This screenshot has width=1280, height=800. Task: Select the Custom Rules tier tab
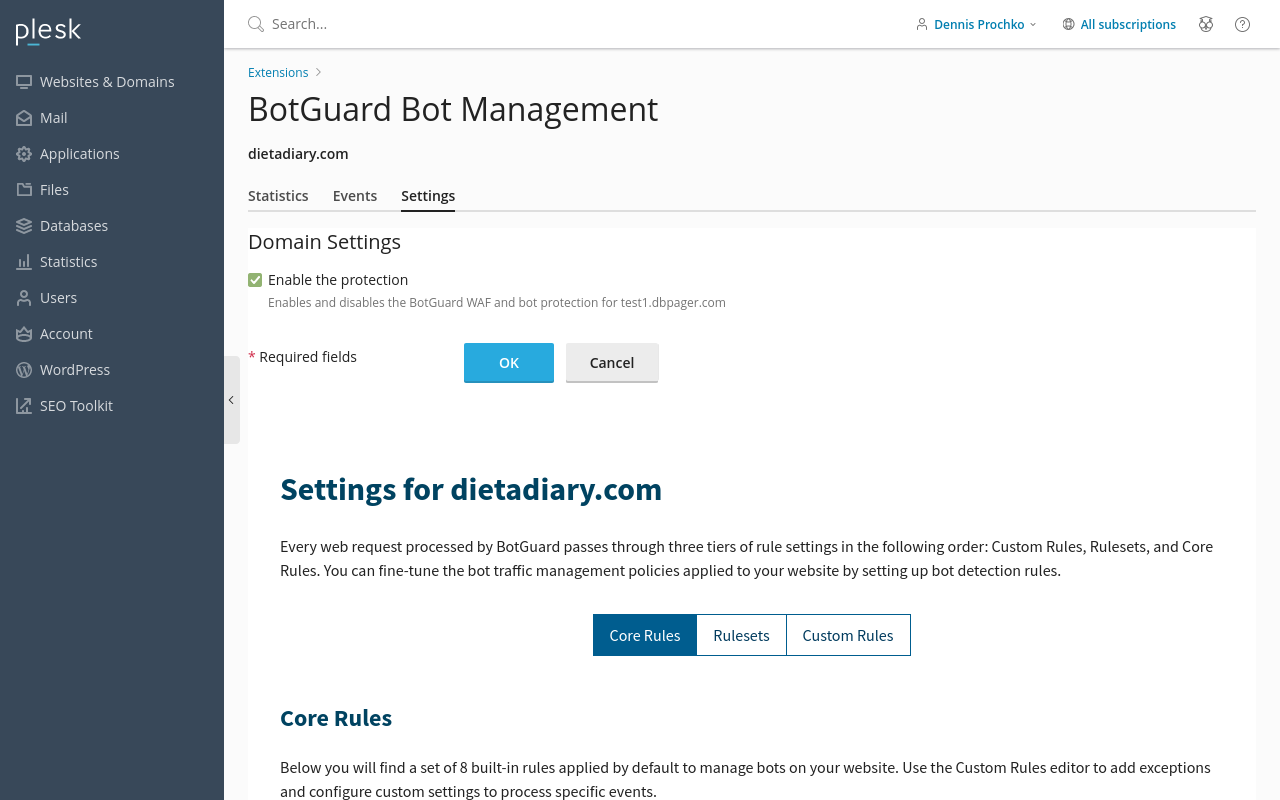[x=848, y=635]
